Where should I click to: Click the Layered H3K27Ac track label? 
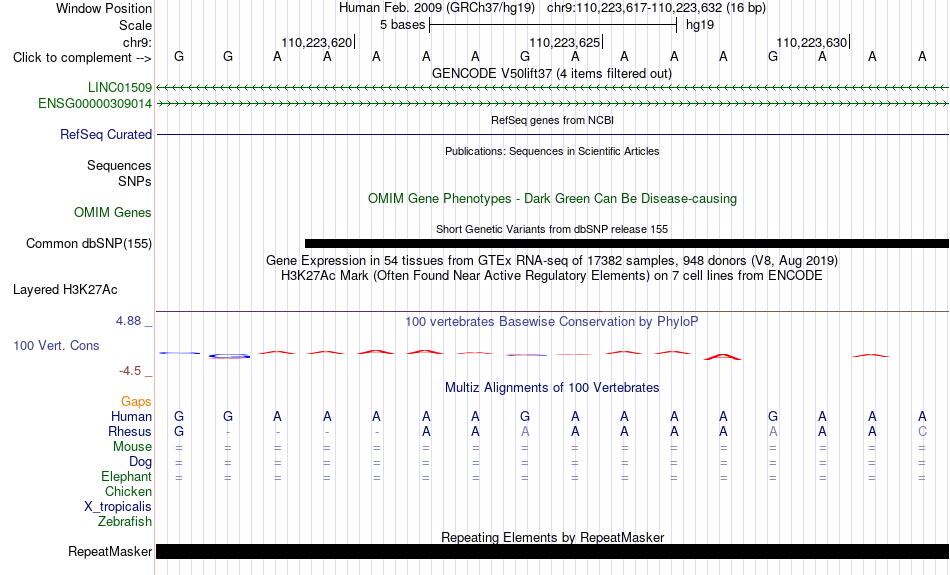pos(65,290)
